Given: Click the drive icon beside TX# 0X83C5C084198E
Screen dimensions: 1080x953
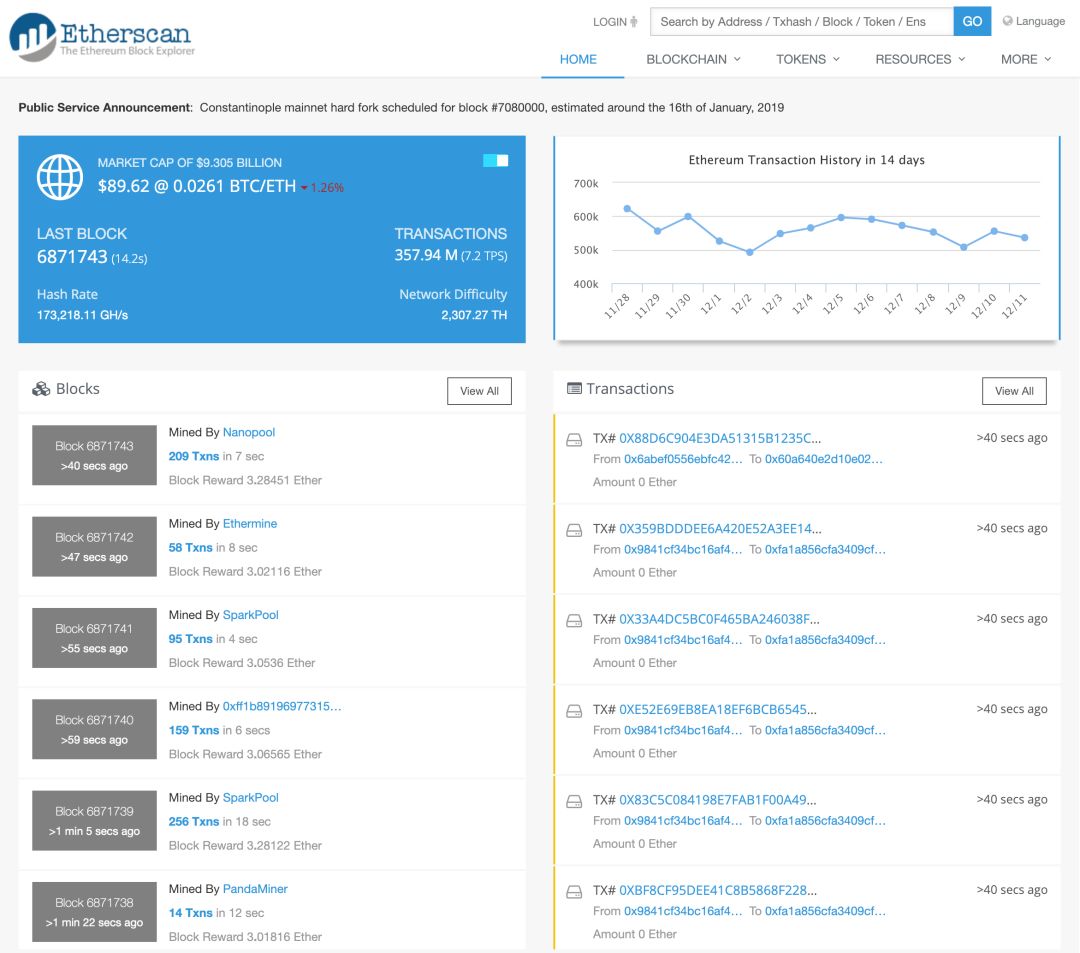Looking at the screenshot, I should [x=574, y=802].
